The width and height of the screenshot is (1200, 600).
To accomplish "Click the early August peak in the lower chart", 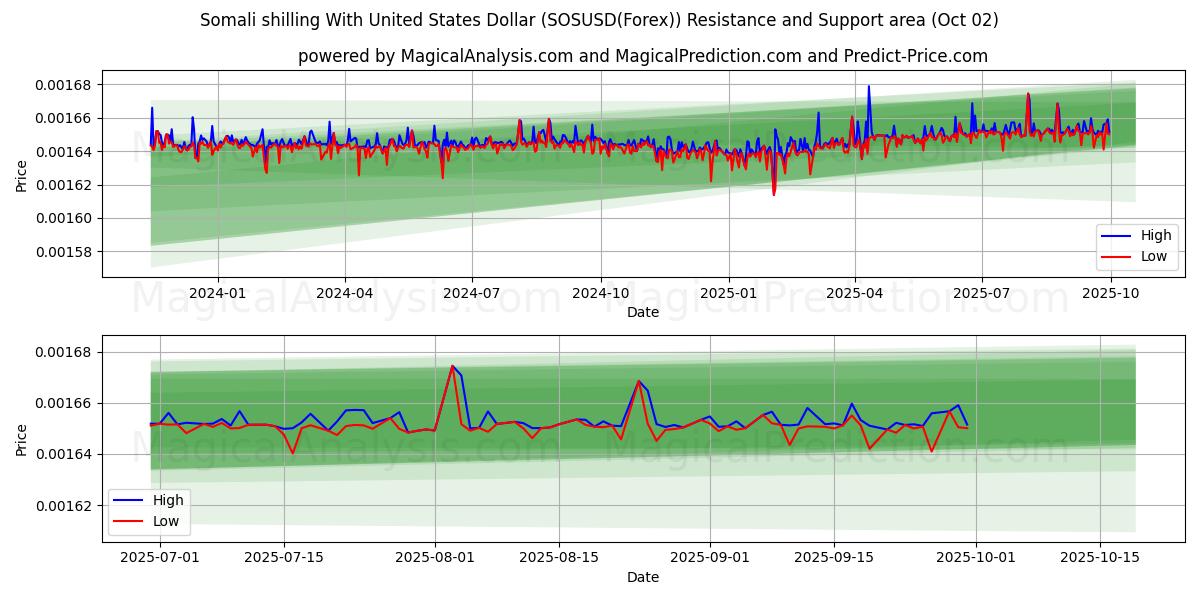I will (452, 366).
